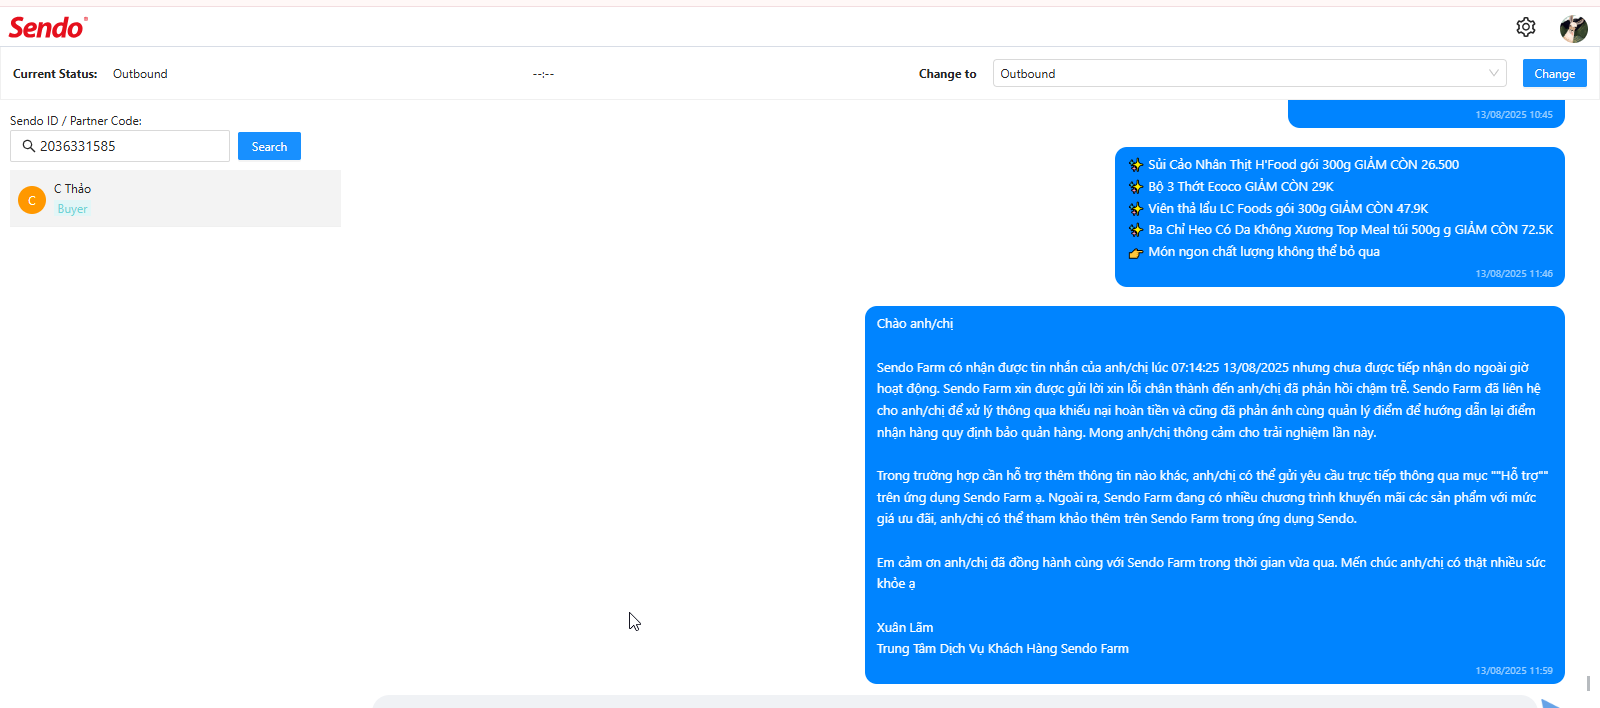Click the Search button

(269, 146)
